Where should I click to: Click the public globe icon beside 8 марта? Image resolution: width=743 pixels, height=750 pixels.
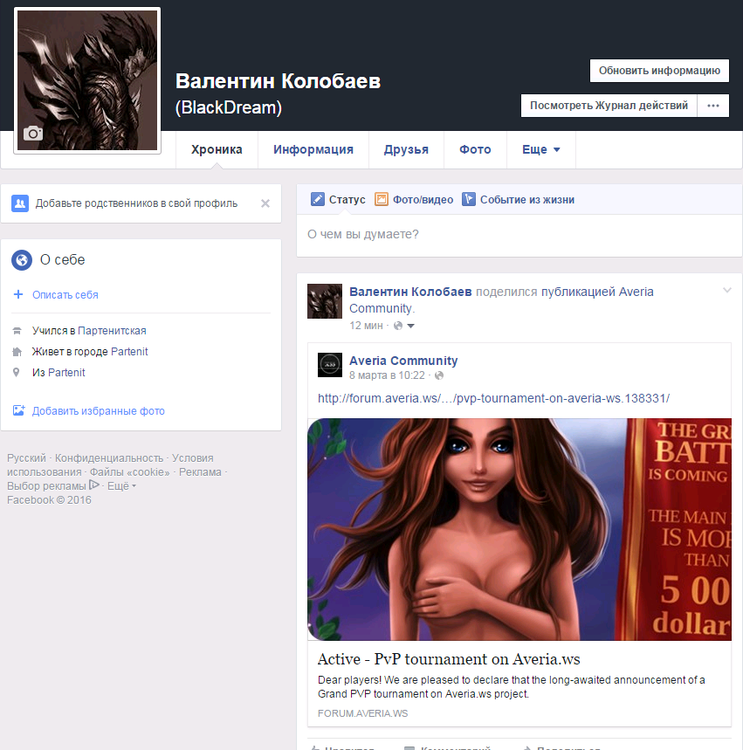(x=439, y=375)
